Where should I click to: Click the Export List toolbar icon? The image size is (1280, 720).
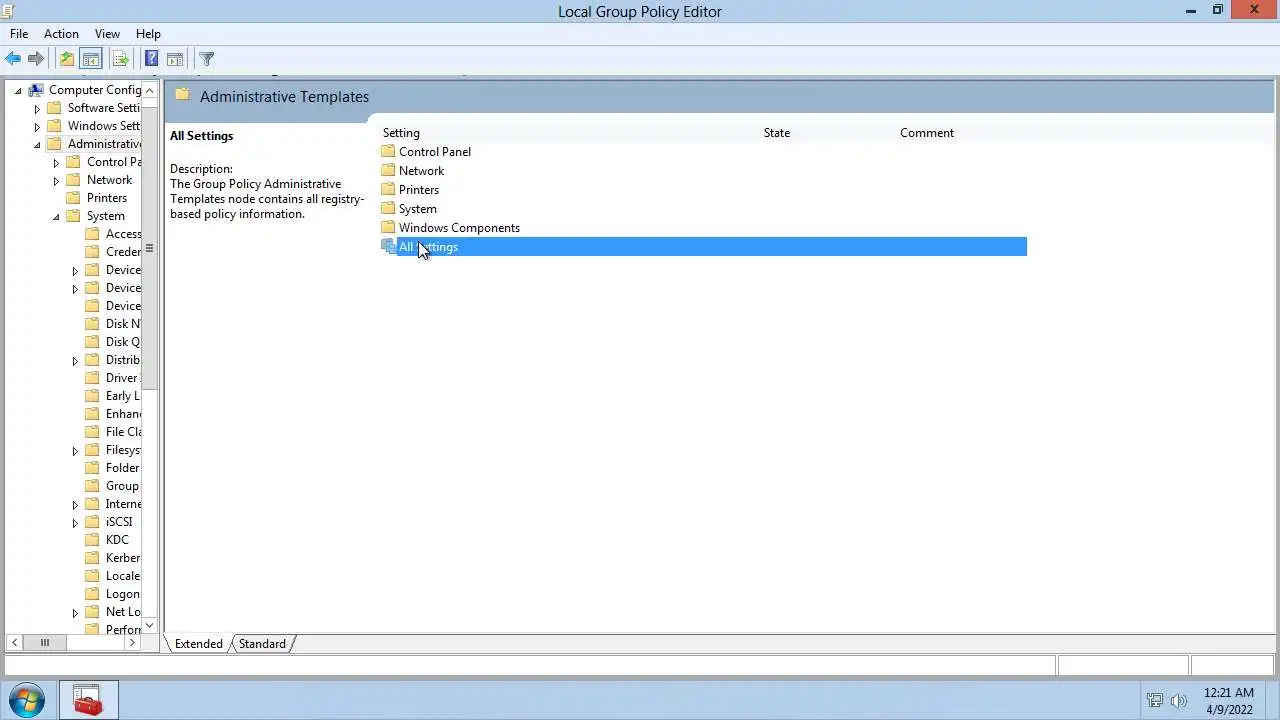pyautogui.click(x=121, y=59)
